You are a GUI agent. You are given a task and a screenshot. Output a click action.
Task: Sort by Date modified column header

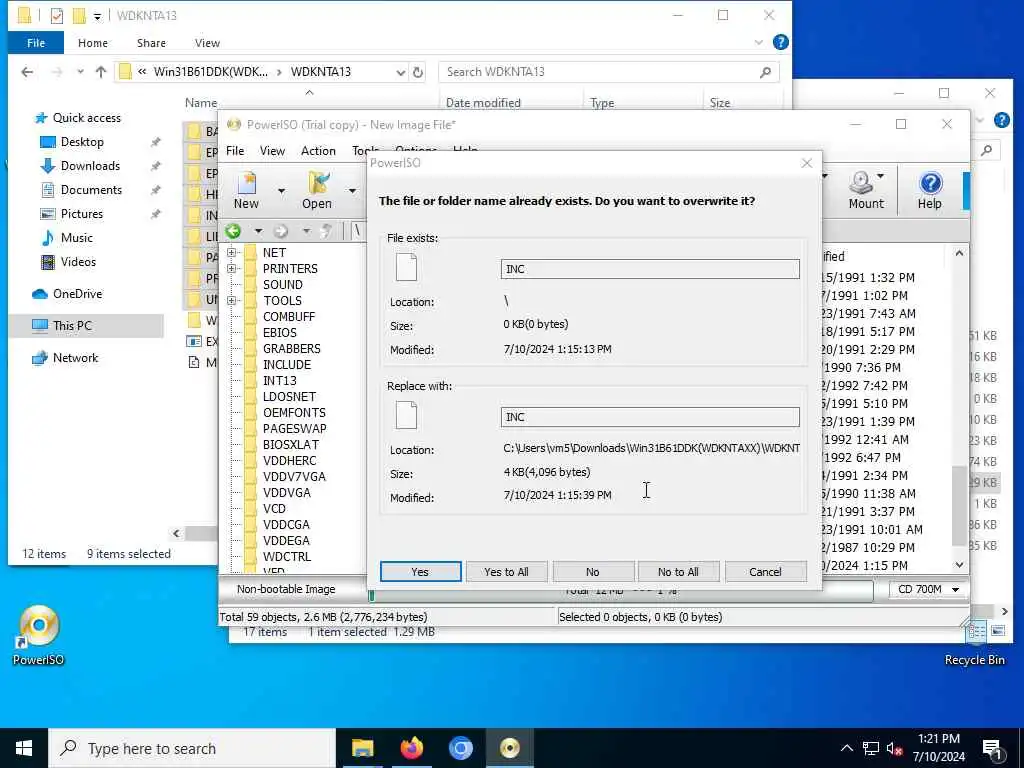pos(483,103)
